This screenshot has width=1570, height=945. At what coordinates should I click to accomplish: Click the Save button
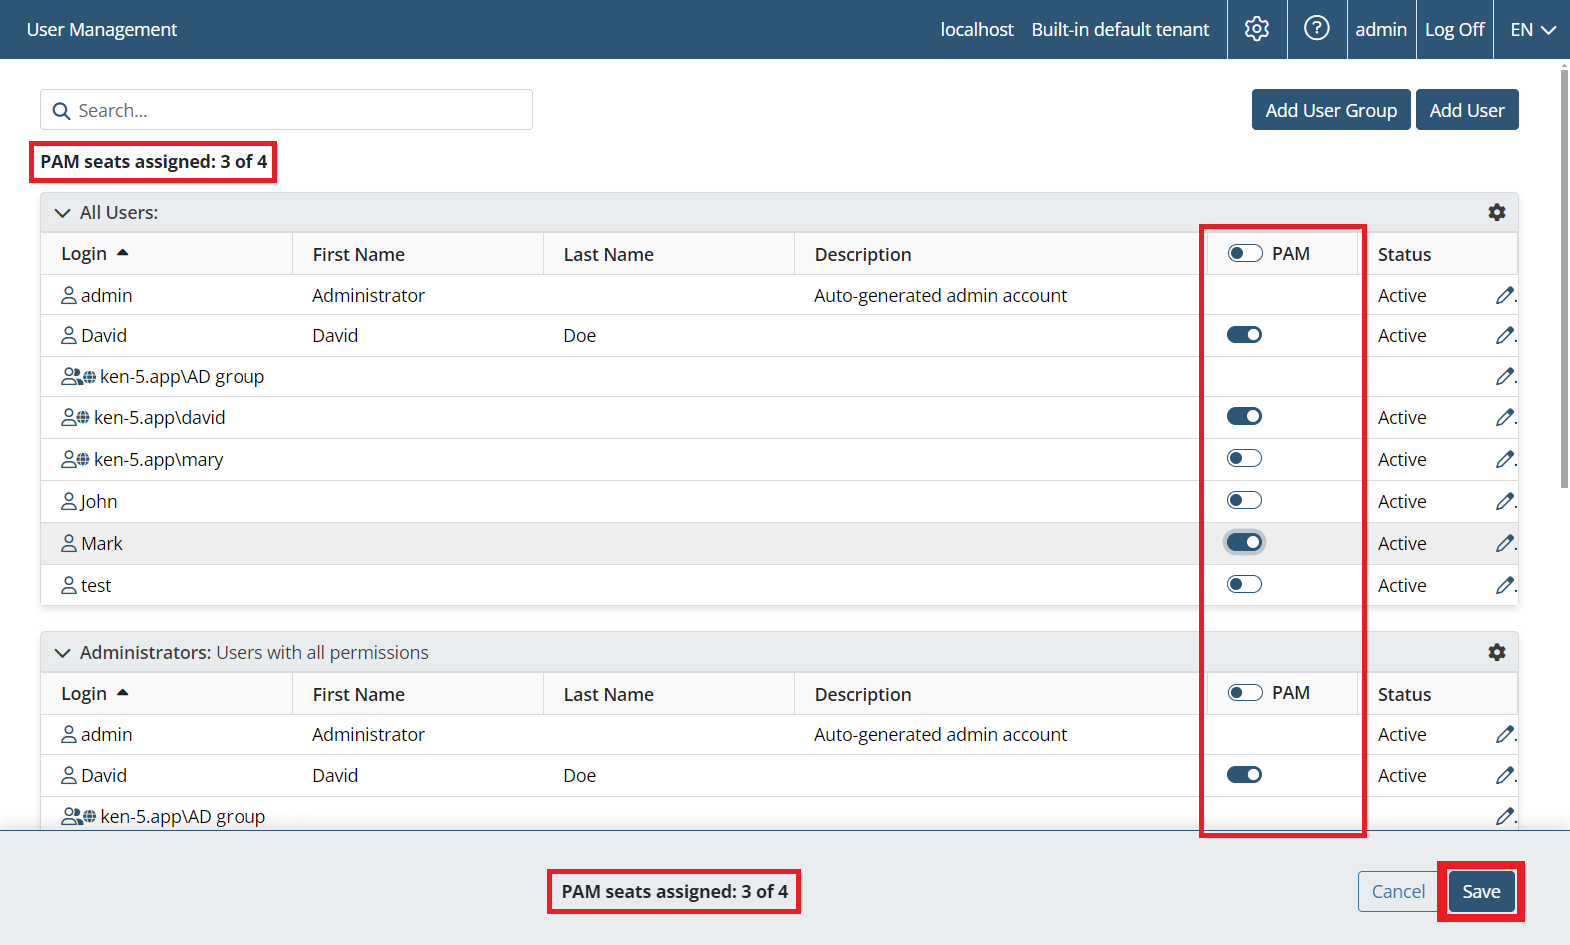point(1481,891)
